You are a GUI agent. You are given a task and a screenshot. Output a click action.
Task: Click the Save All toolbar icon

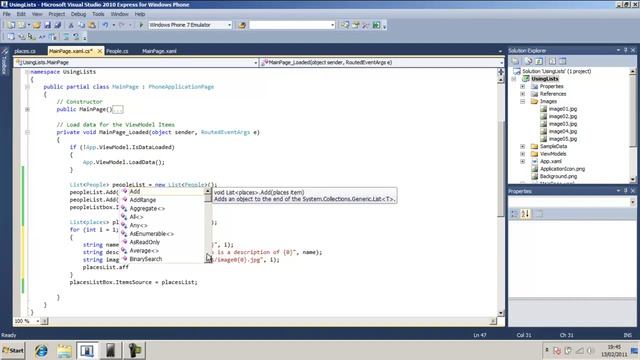point(58,25)
